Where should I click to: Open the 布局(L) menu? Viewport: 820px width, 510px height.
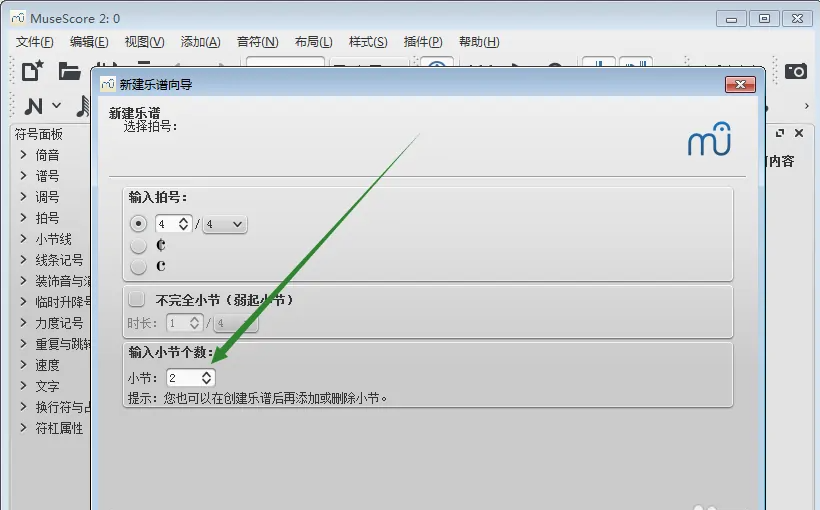313,42
